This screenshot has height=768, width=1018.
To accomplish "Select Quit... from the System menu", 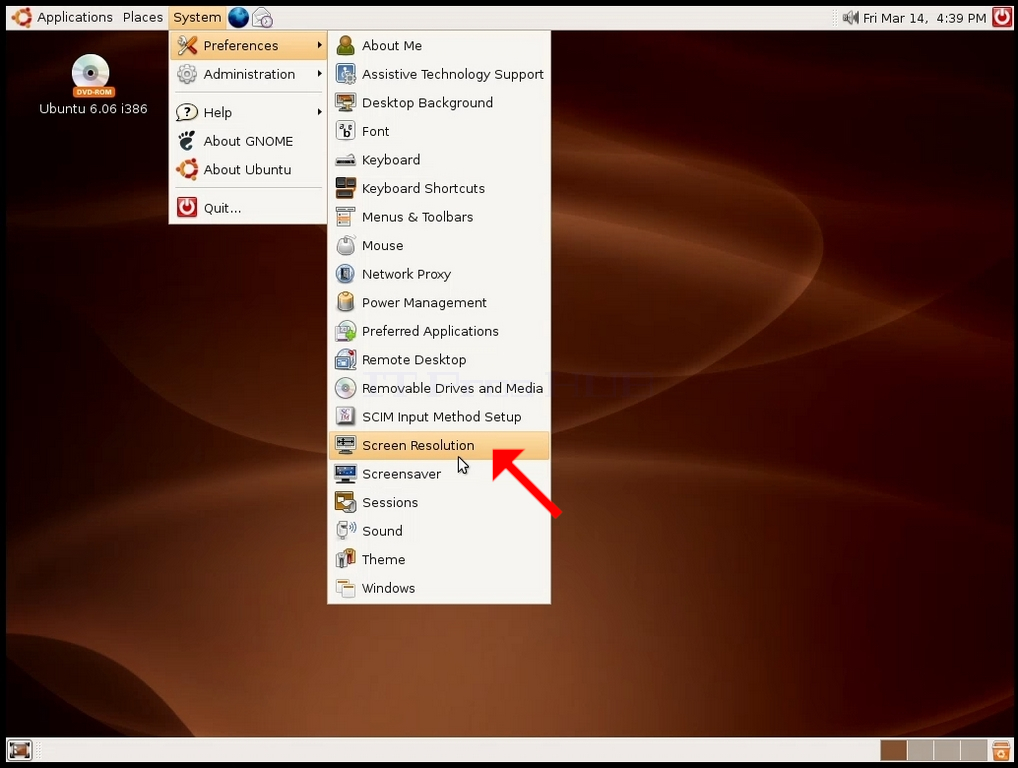I will tap(248, 208).
